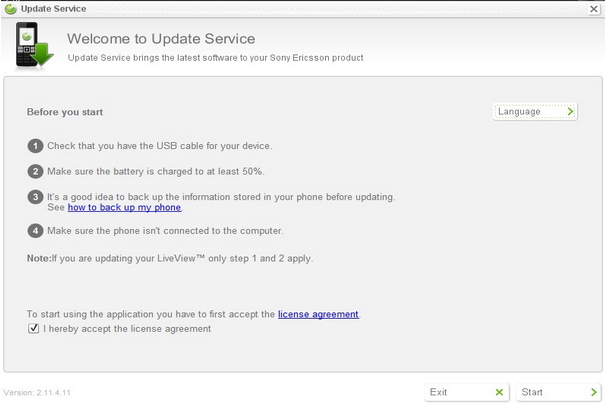Open the Language selection menu
Image resolution: width=605 pixels, height=404 pixels.
click(x=535, y=112)
